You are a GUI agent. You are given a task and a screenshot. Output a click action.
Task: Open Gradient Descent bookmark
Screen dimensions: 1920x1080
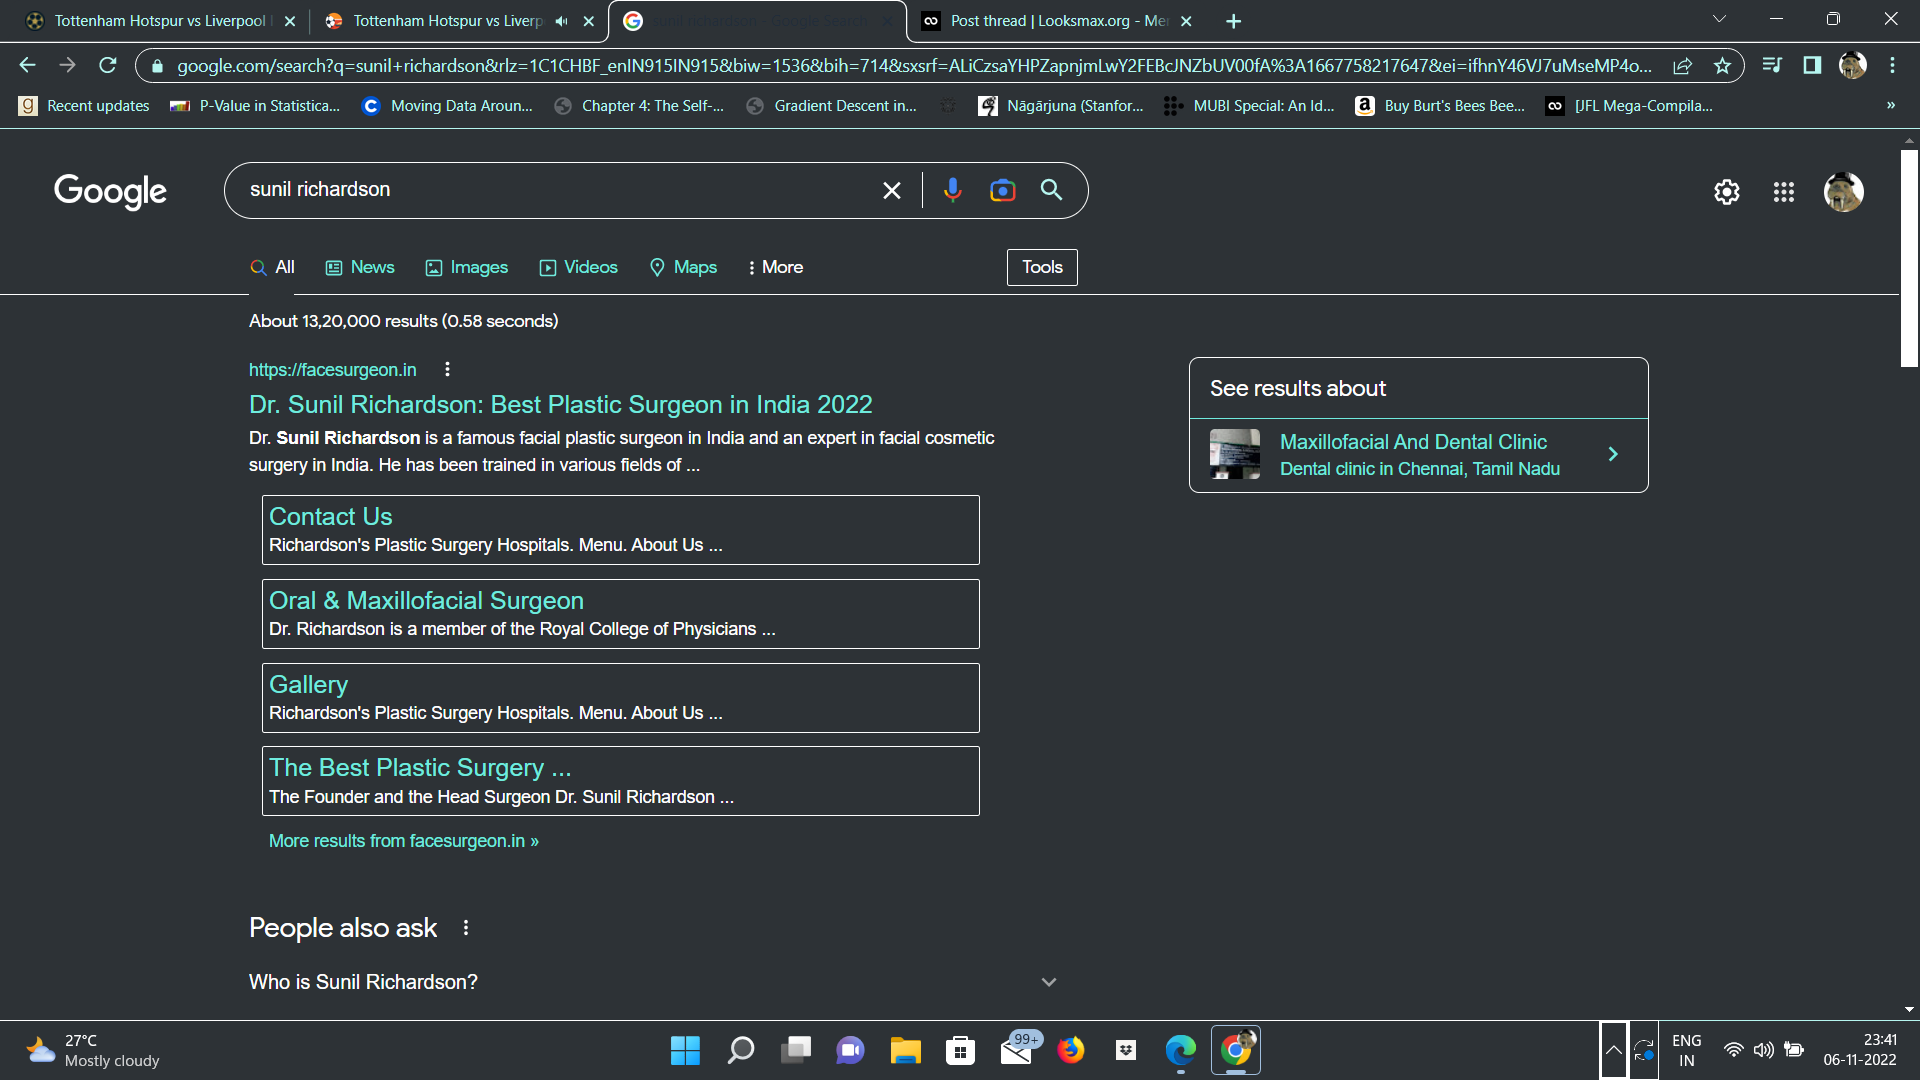click(x=832, y=105)
